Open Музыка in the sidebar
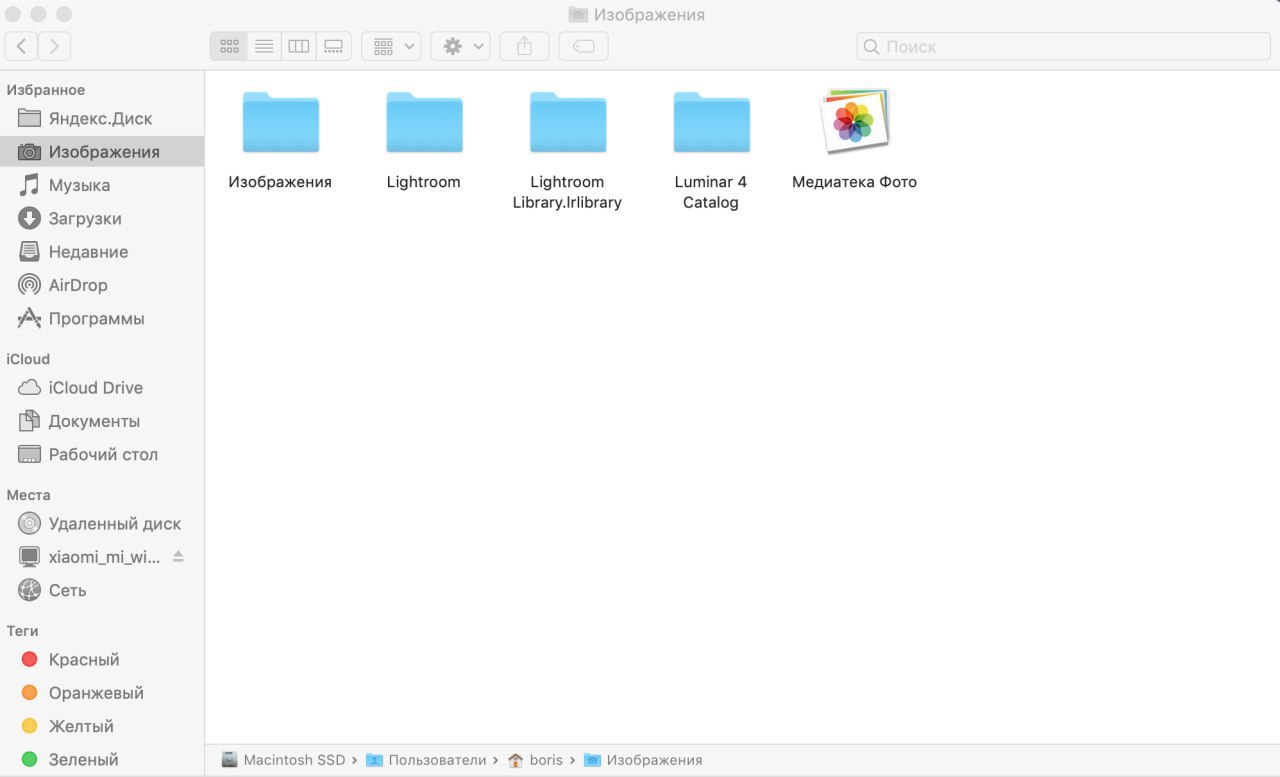The image size is (1280, 777). point(102,185)
